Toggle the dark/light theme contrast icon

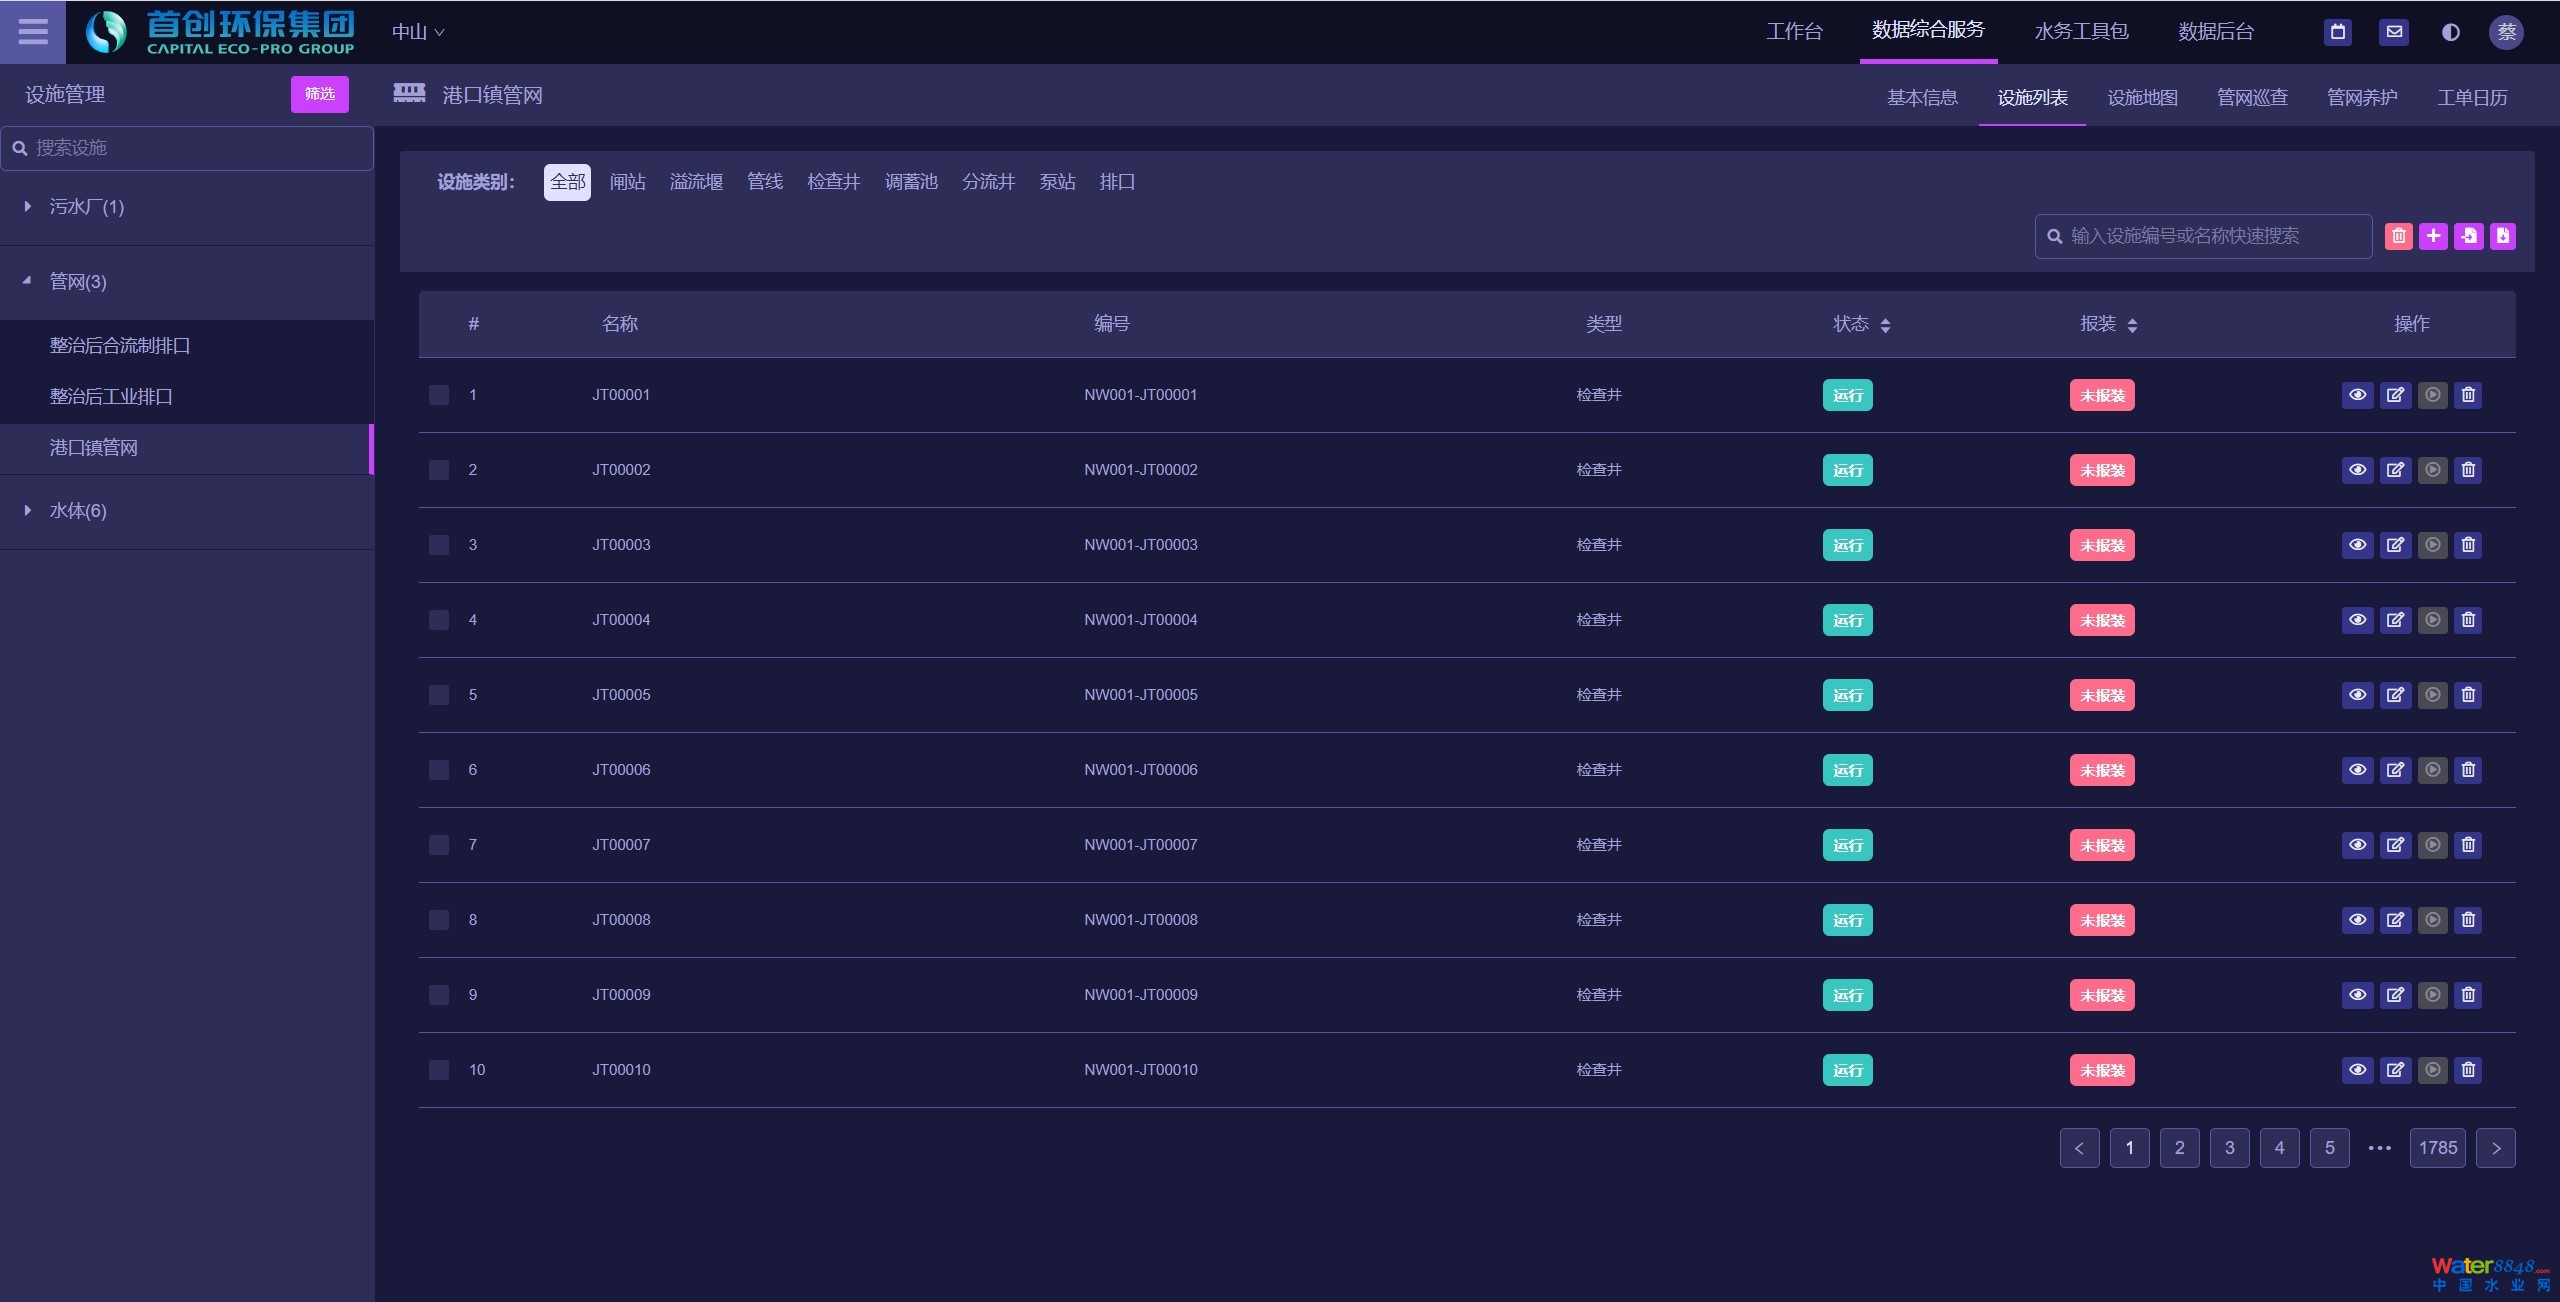point(2450,32)
